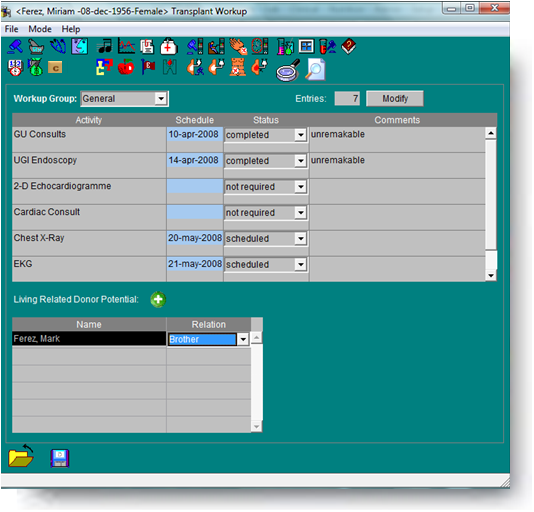534x512 pixels.
Task: Click the Modify button
Action: tap(395, 99)
